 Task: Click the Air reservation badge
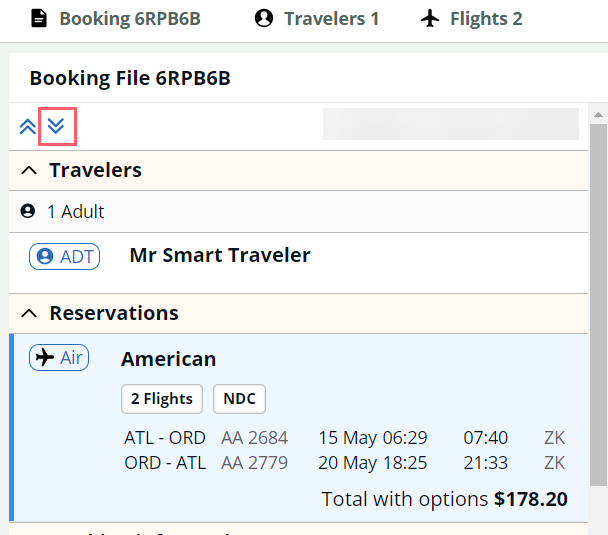coord(59,357)
